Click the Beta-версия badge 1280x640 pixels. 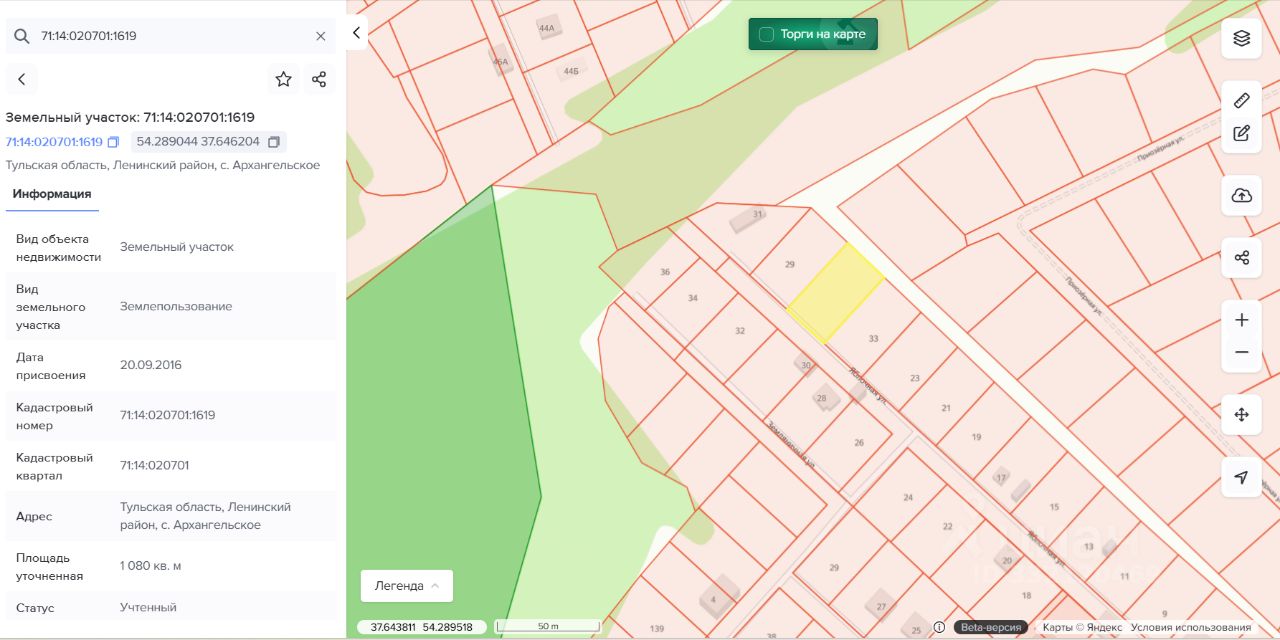click(990, 627)
